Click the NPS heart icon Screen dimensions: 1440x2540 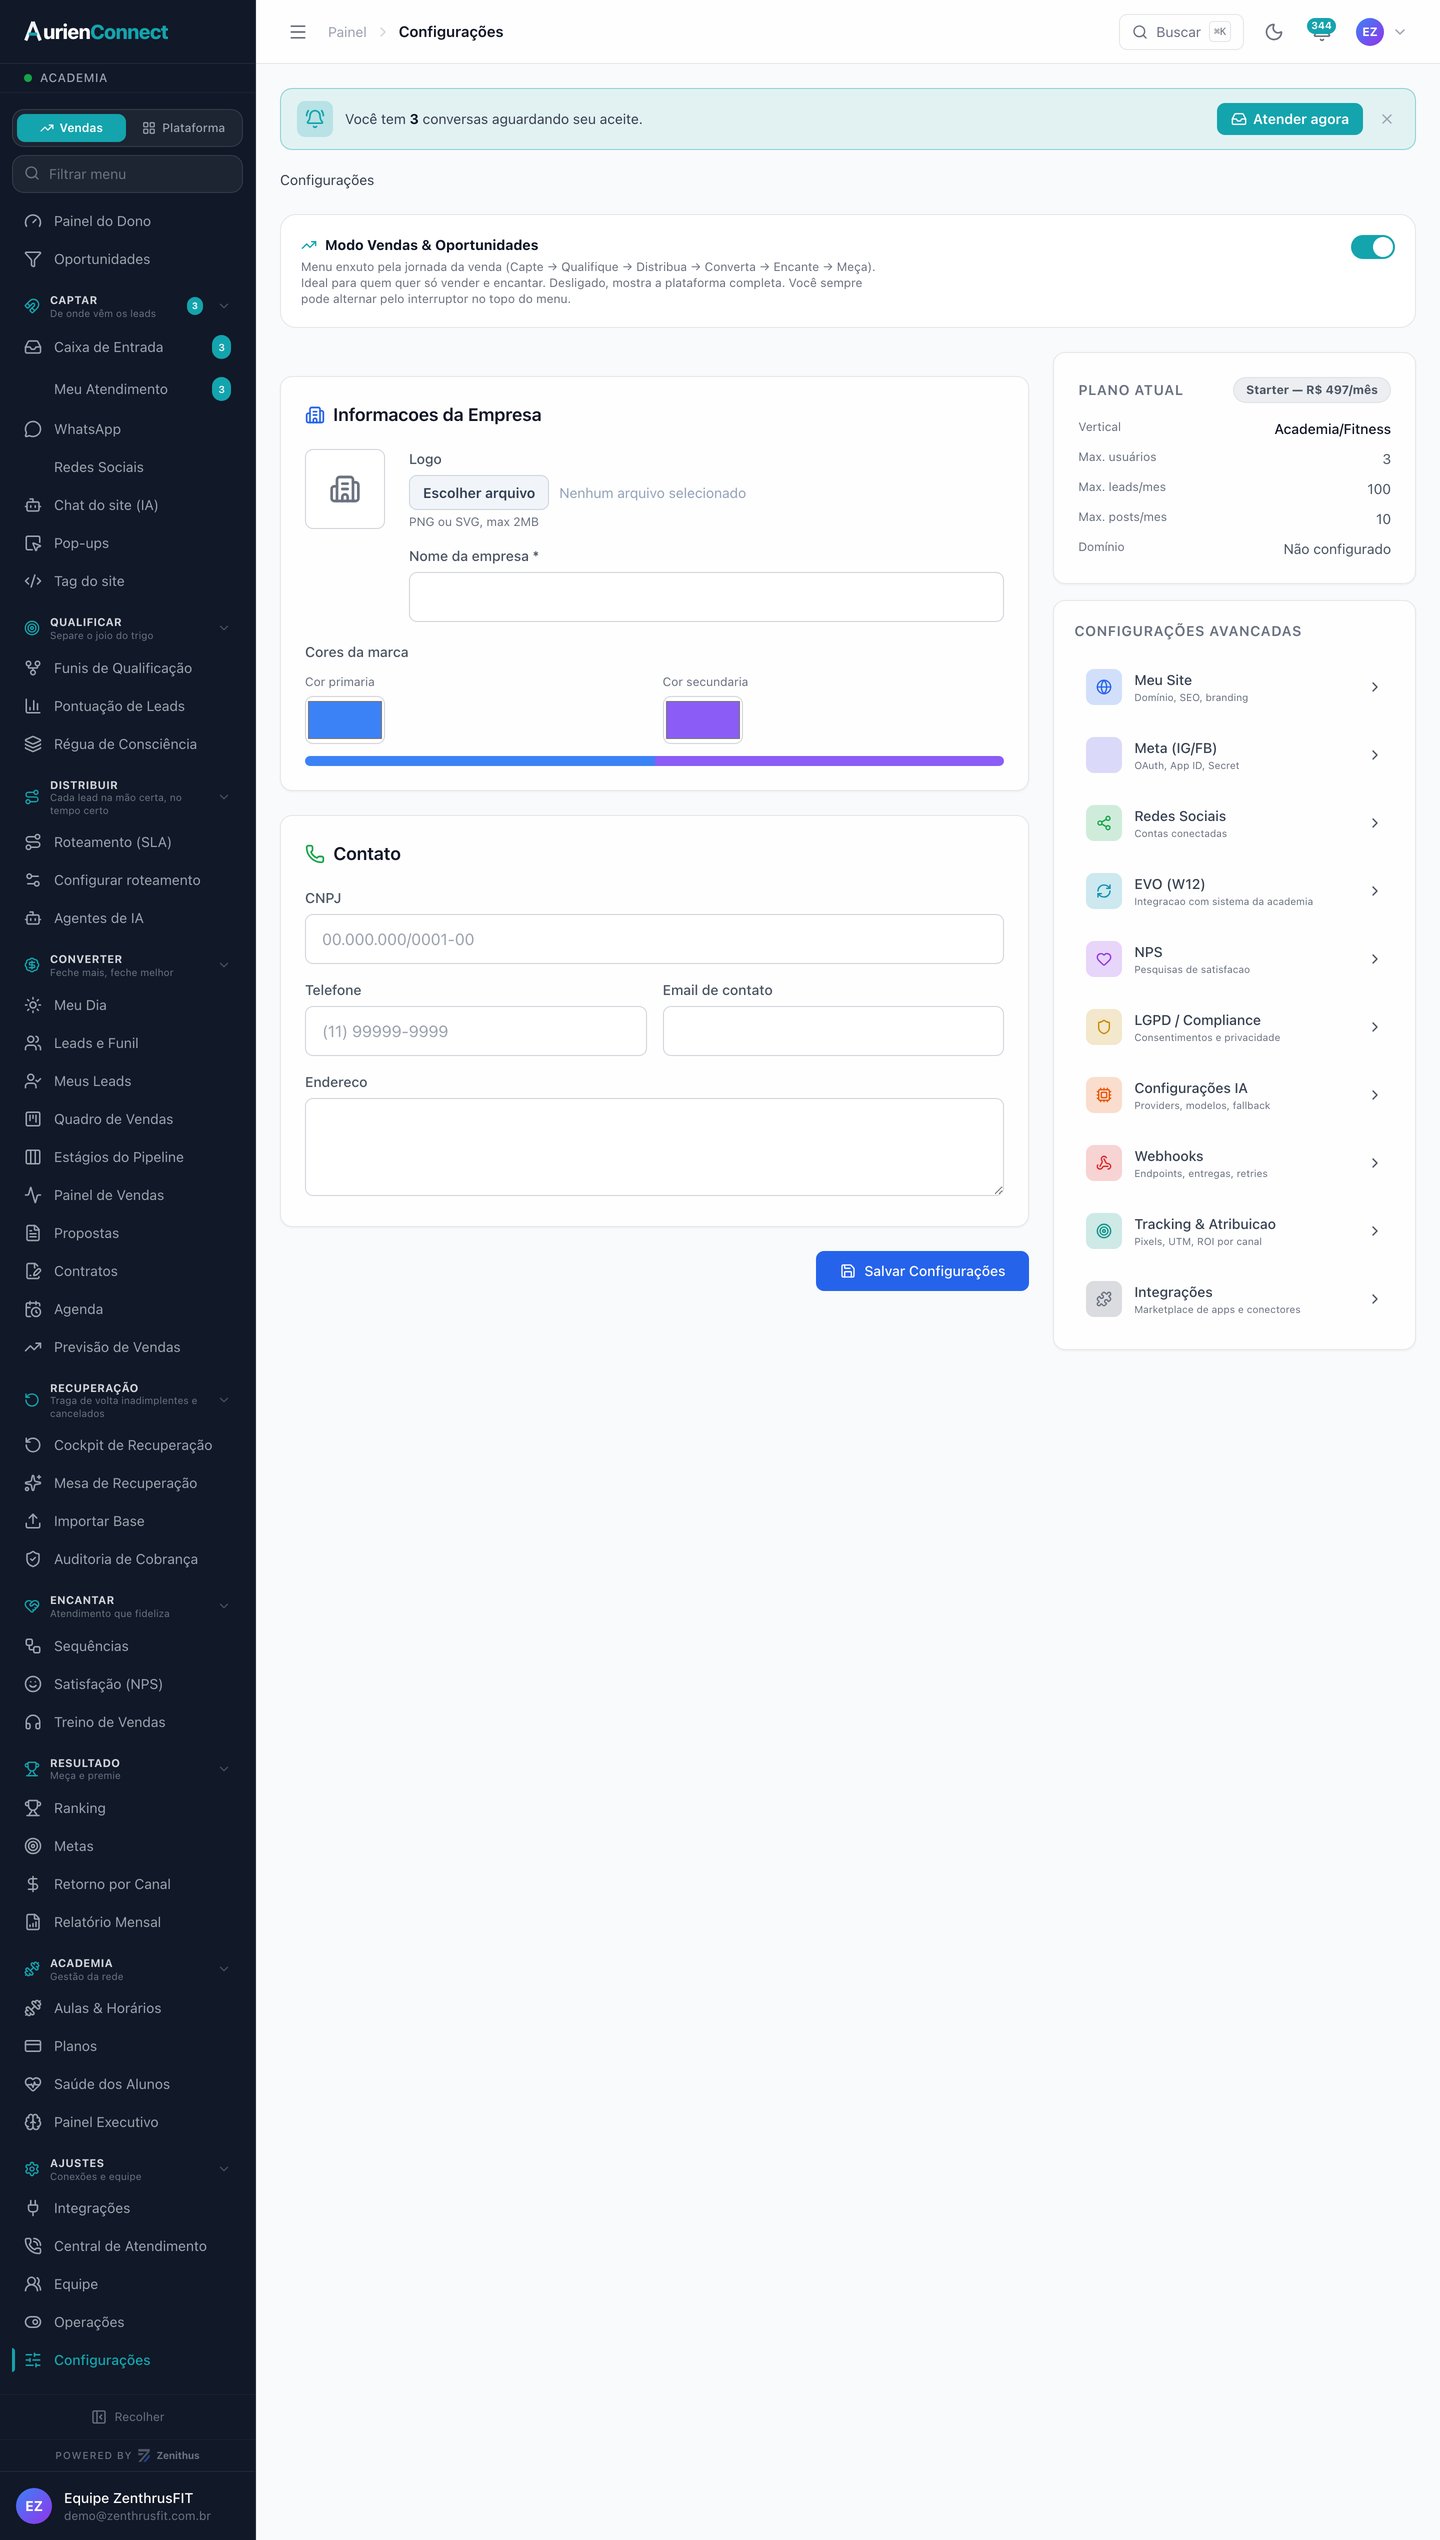tap(1103, 959)
